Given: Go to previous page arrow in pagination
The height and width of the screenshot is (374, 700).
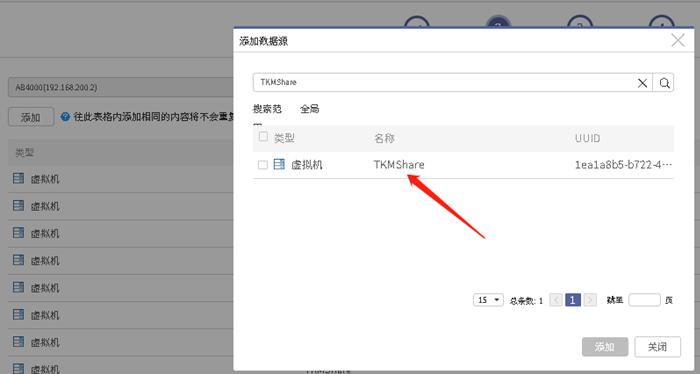Looking at the screenshot, I should tap(556, 300).
